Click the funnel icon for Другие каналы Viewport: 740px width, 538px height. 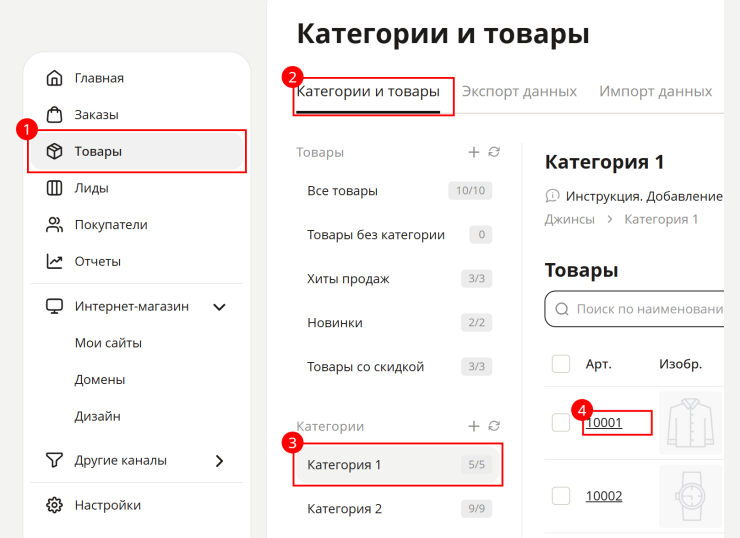pyautogui.click(x=54, y=460)
